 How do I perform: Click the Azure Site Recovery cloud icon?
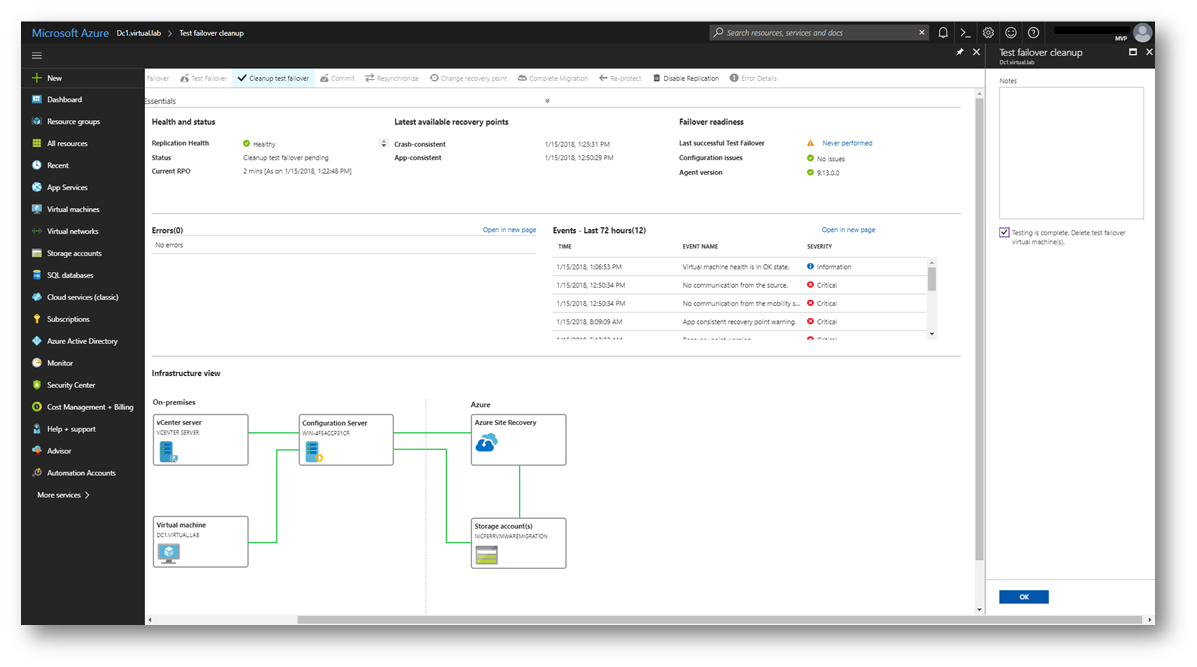point(486,443)
